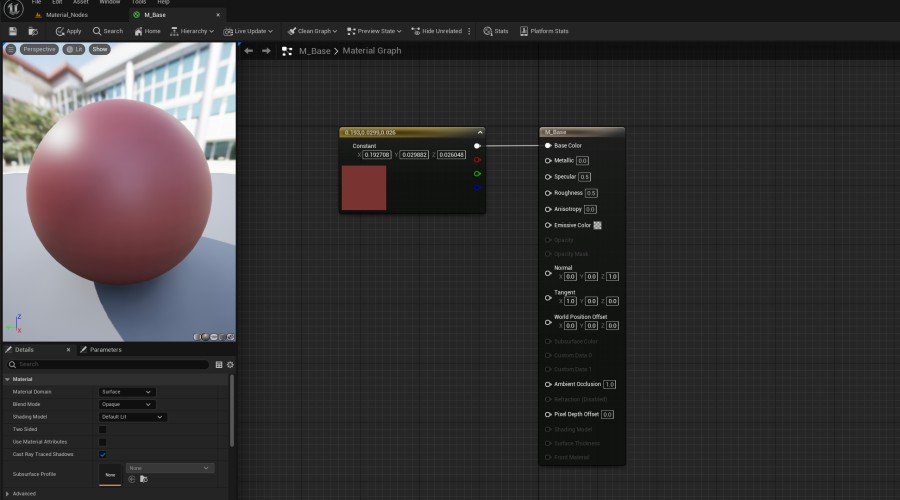
Task: Close the M_Base tab
Action: click(x=218, y=15)
